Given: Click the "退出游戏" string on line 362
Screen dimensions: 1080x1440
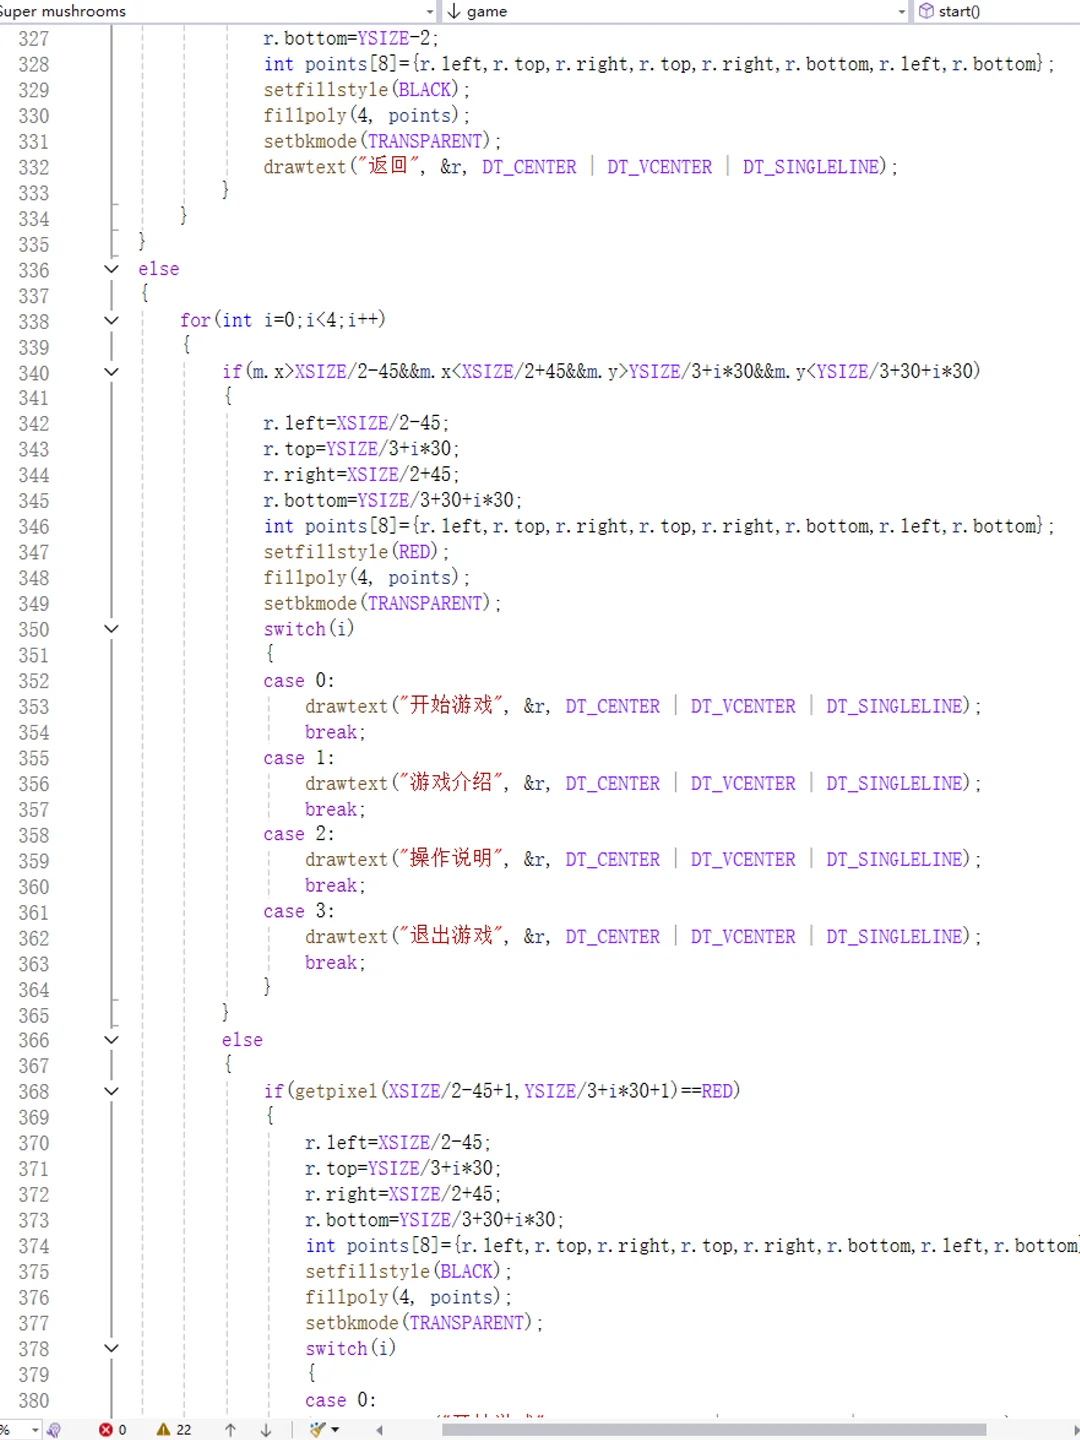Looking at the screenshot, I should point(451,936).
